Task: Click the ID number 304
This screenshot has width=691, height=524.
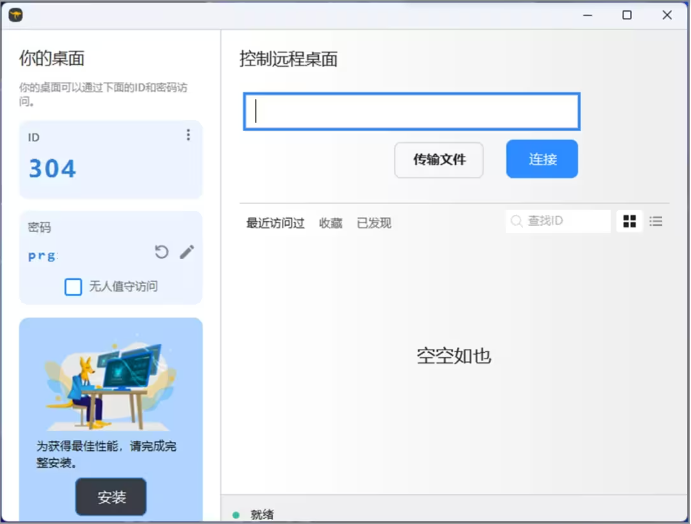Action: click(x=52, y=168)
